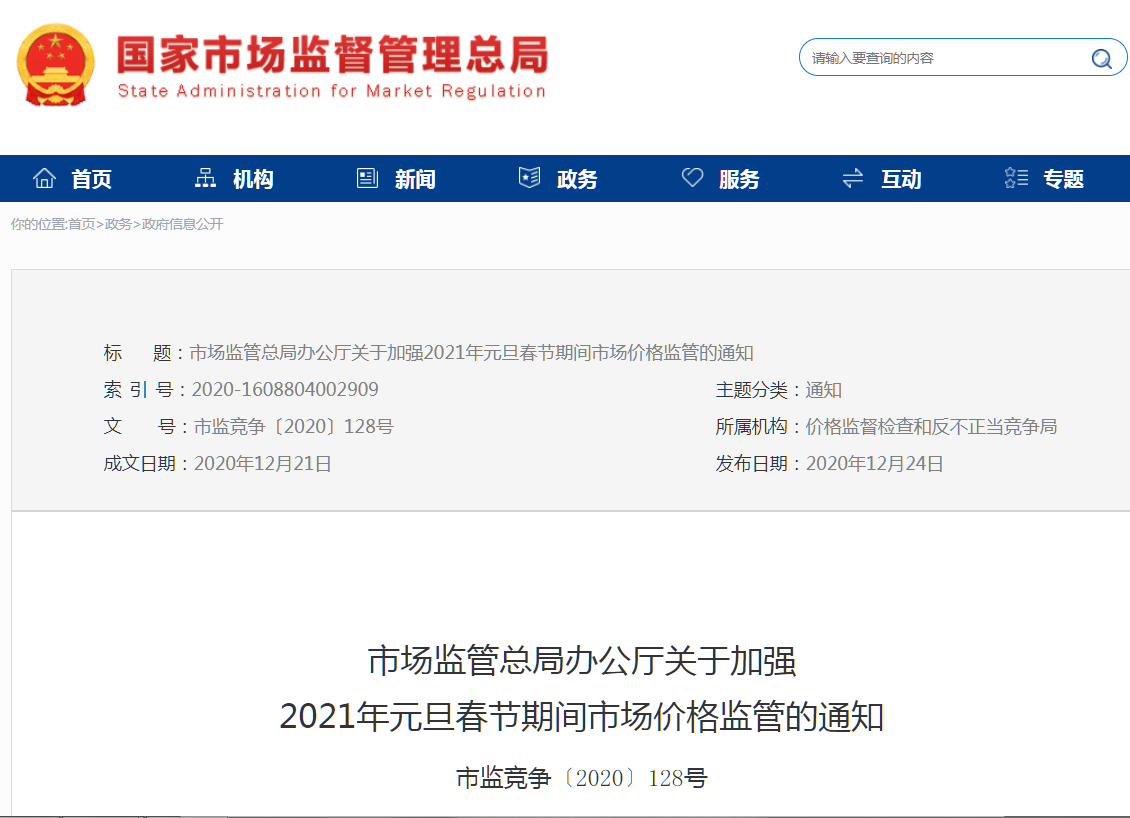Open the 政务 menu item
This screenshot has height=818, width=1130.
577,179
